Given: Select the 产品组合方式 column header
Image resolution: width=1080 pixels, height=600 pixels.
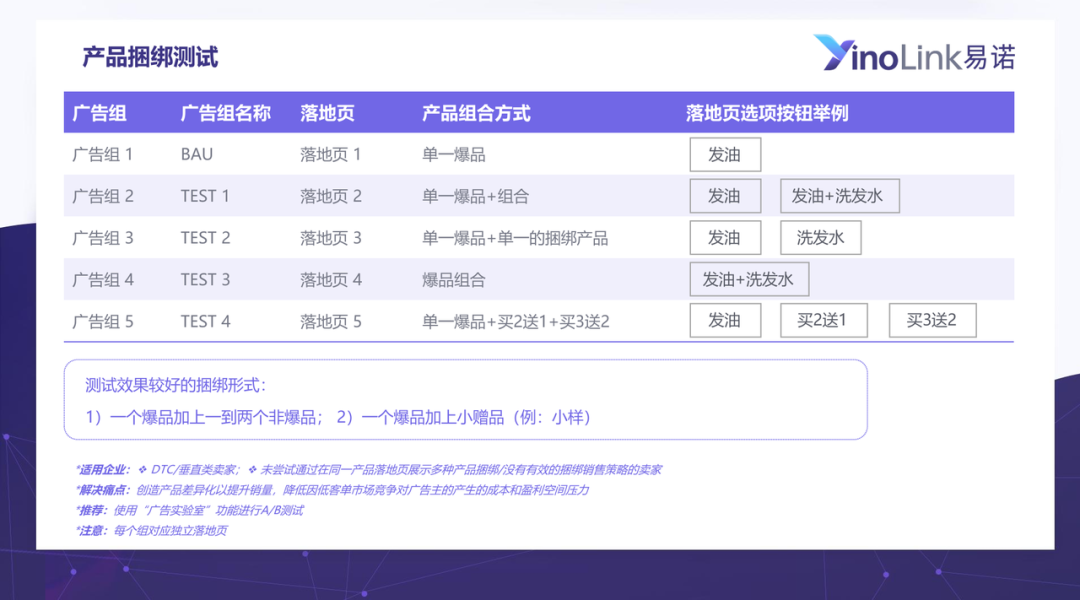Looking at the screenshot, I should click(x=476, y=113).
